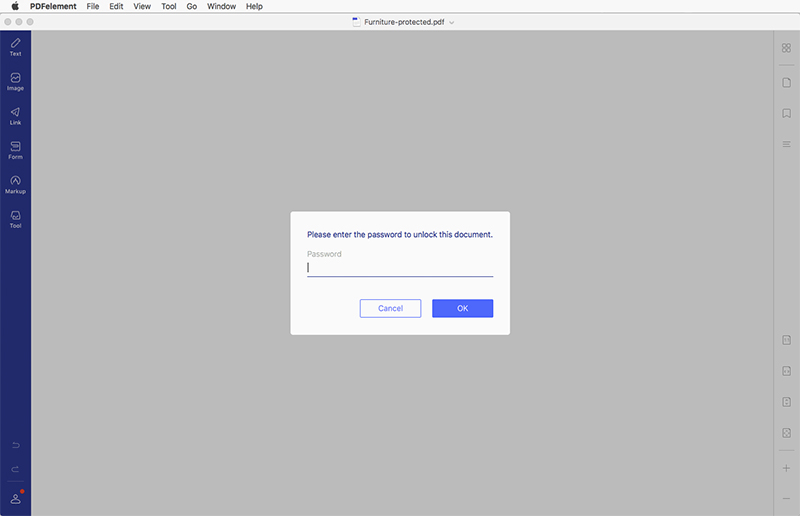Open the Edit menu
The width and height of the screenshot is (800, 516).
pos(116,6)
